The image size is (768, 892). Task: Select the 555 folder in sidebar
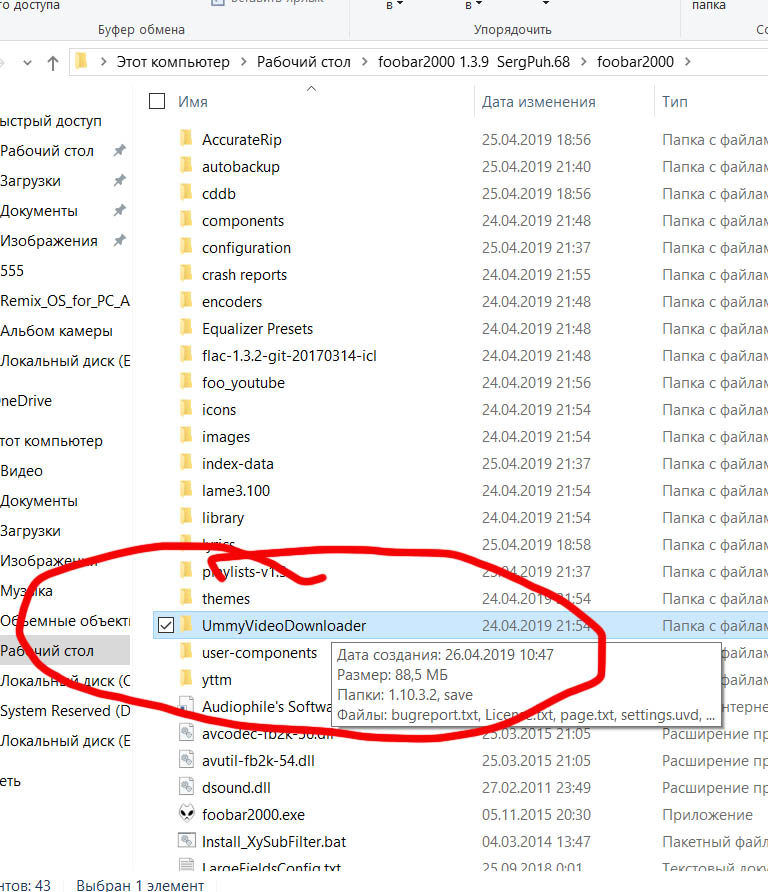pos(12,271)
